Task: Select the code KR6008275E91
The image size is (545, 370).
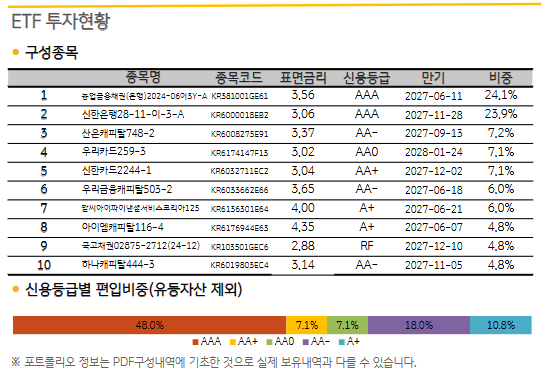Action: coord(239,134)
